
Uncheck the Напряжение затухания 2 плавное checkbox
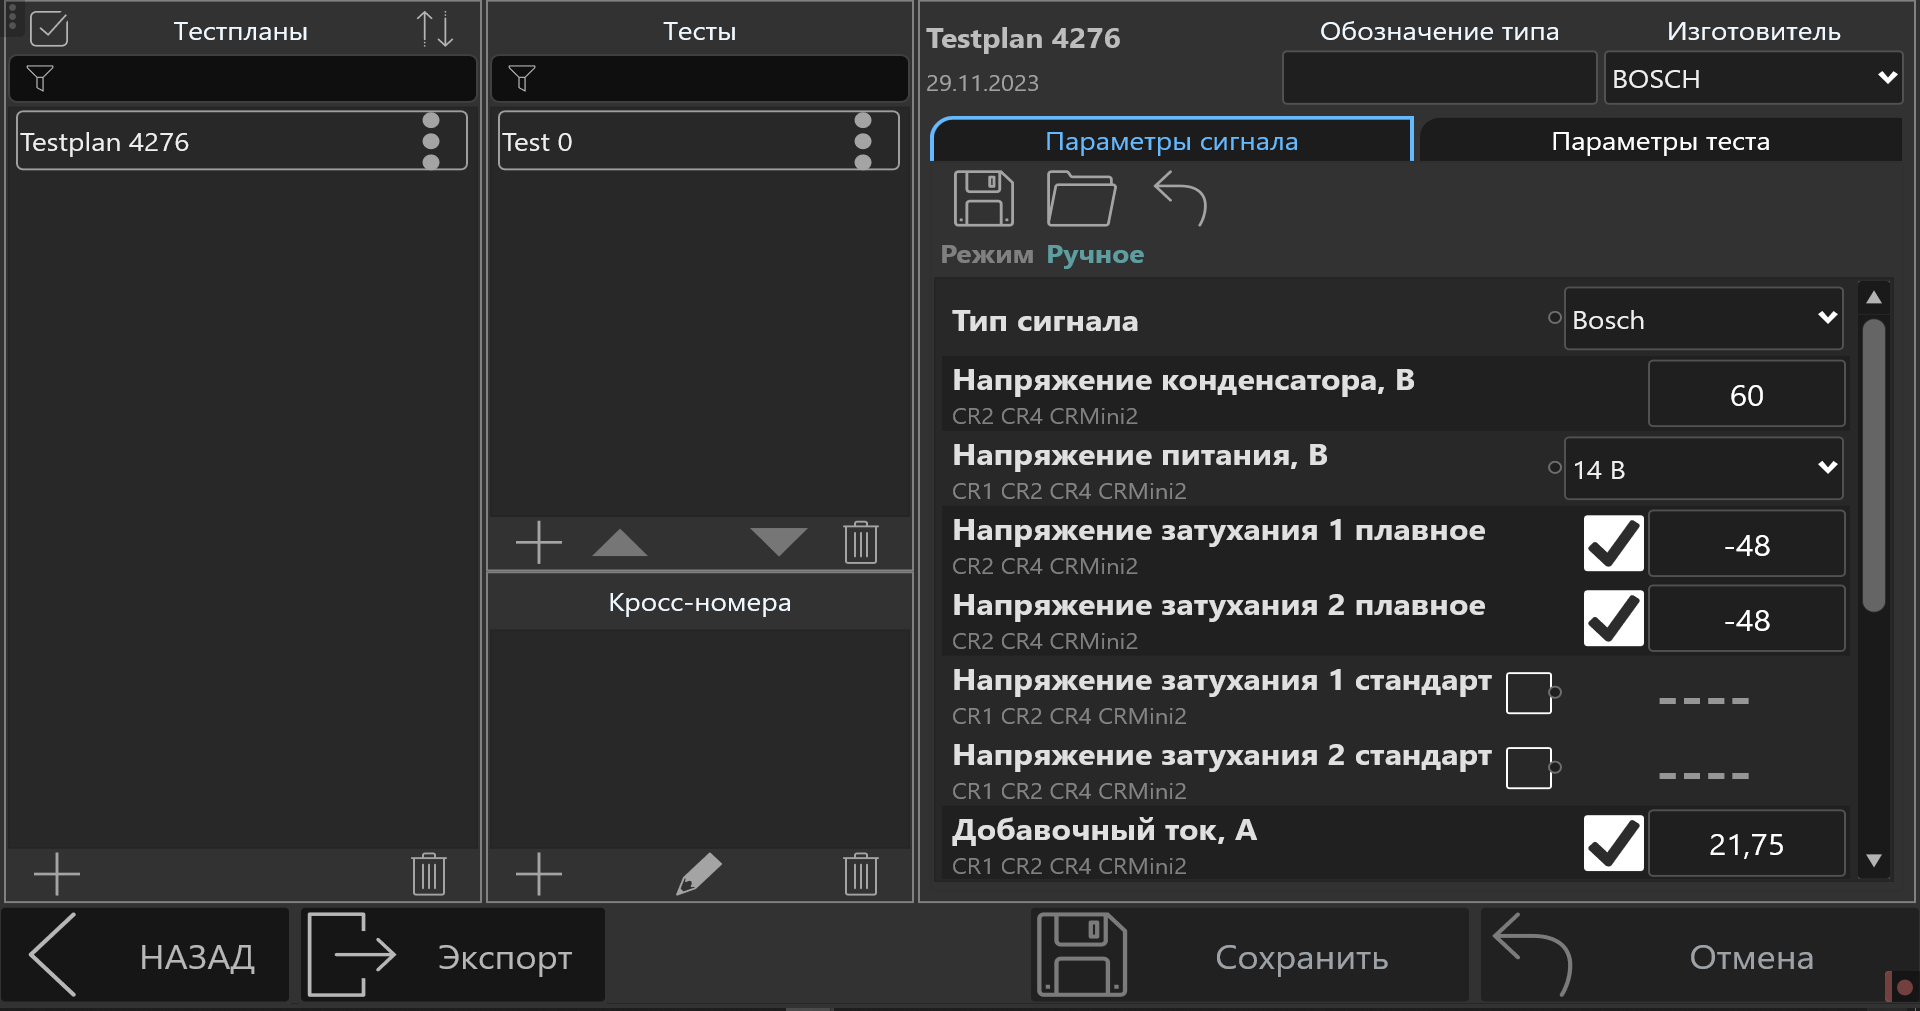coord(1614,619)
